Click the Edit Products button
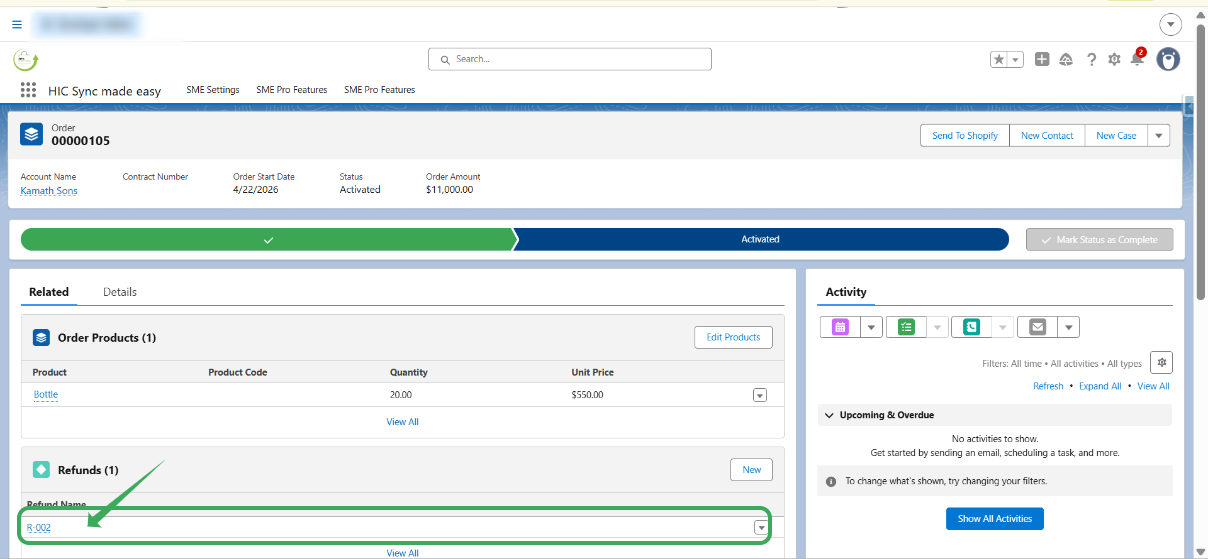The image size is (1208, 559). (x=733, y=337)
